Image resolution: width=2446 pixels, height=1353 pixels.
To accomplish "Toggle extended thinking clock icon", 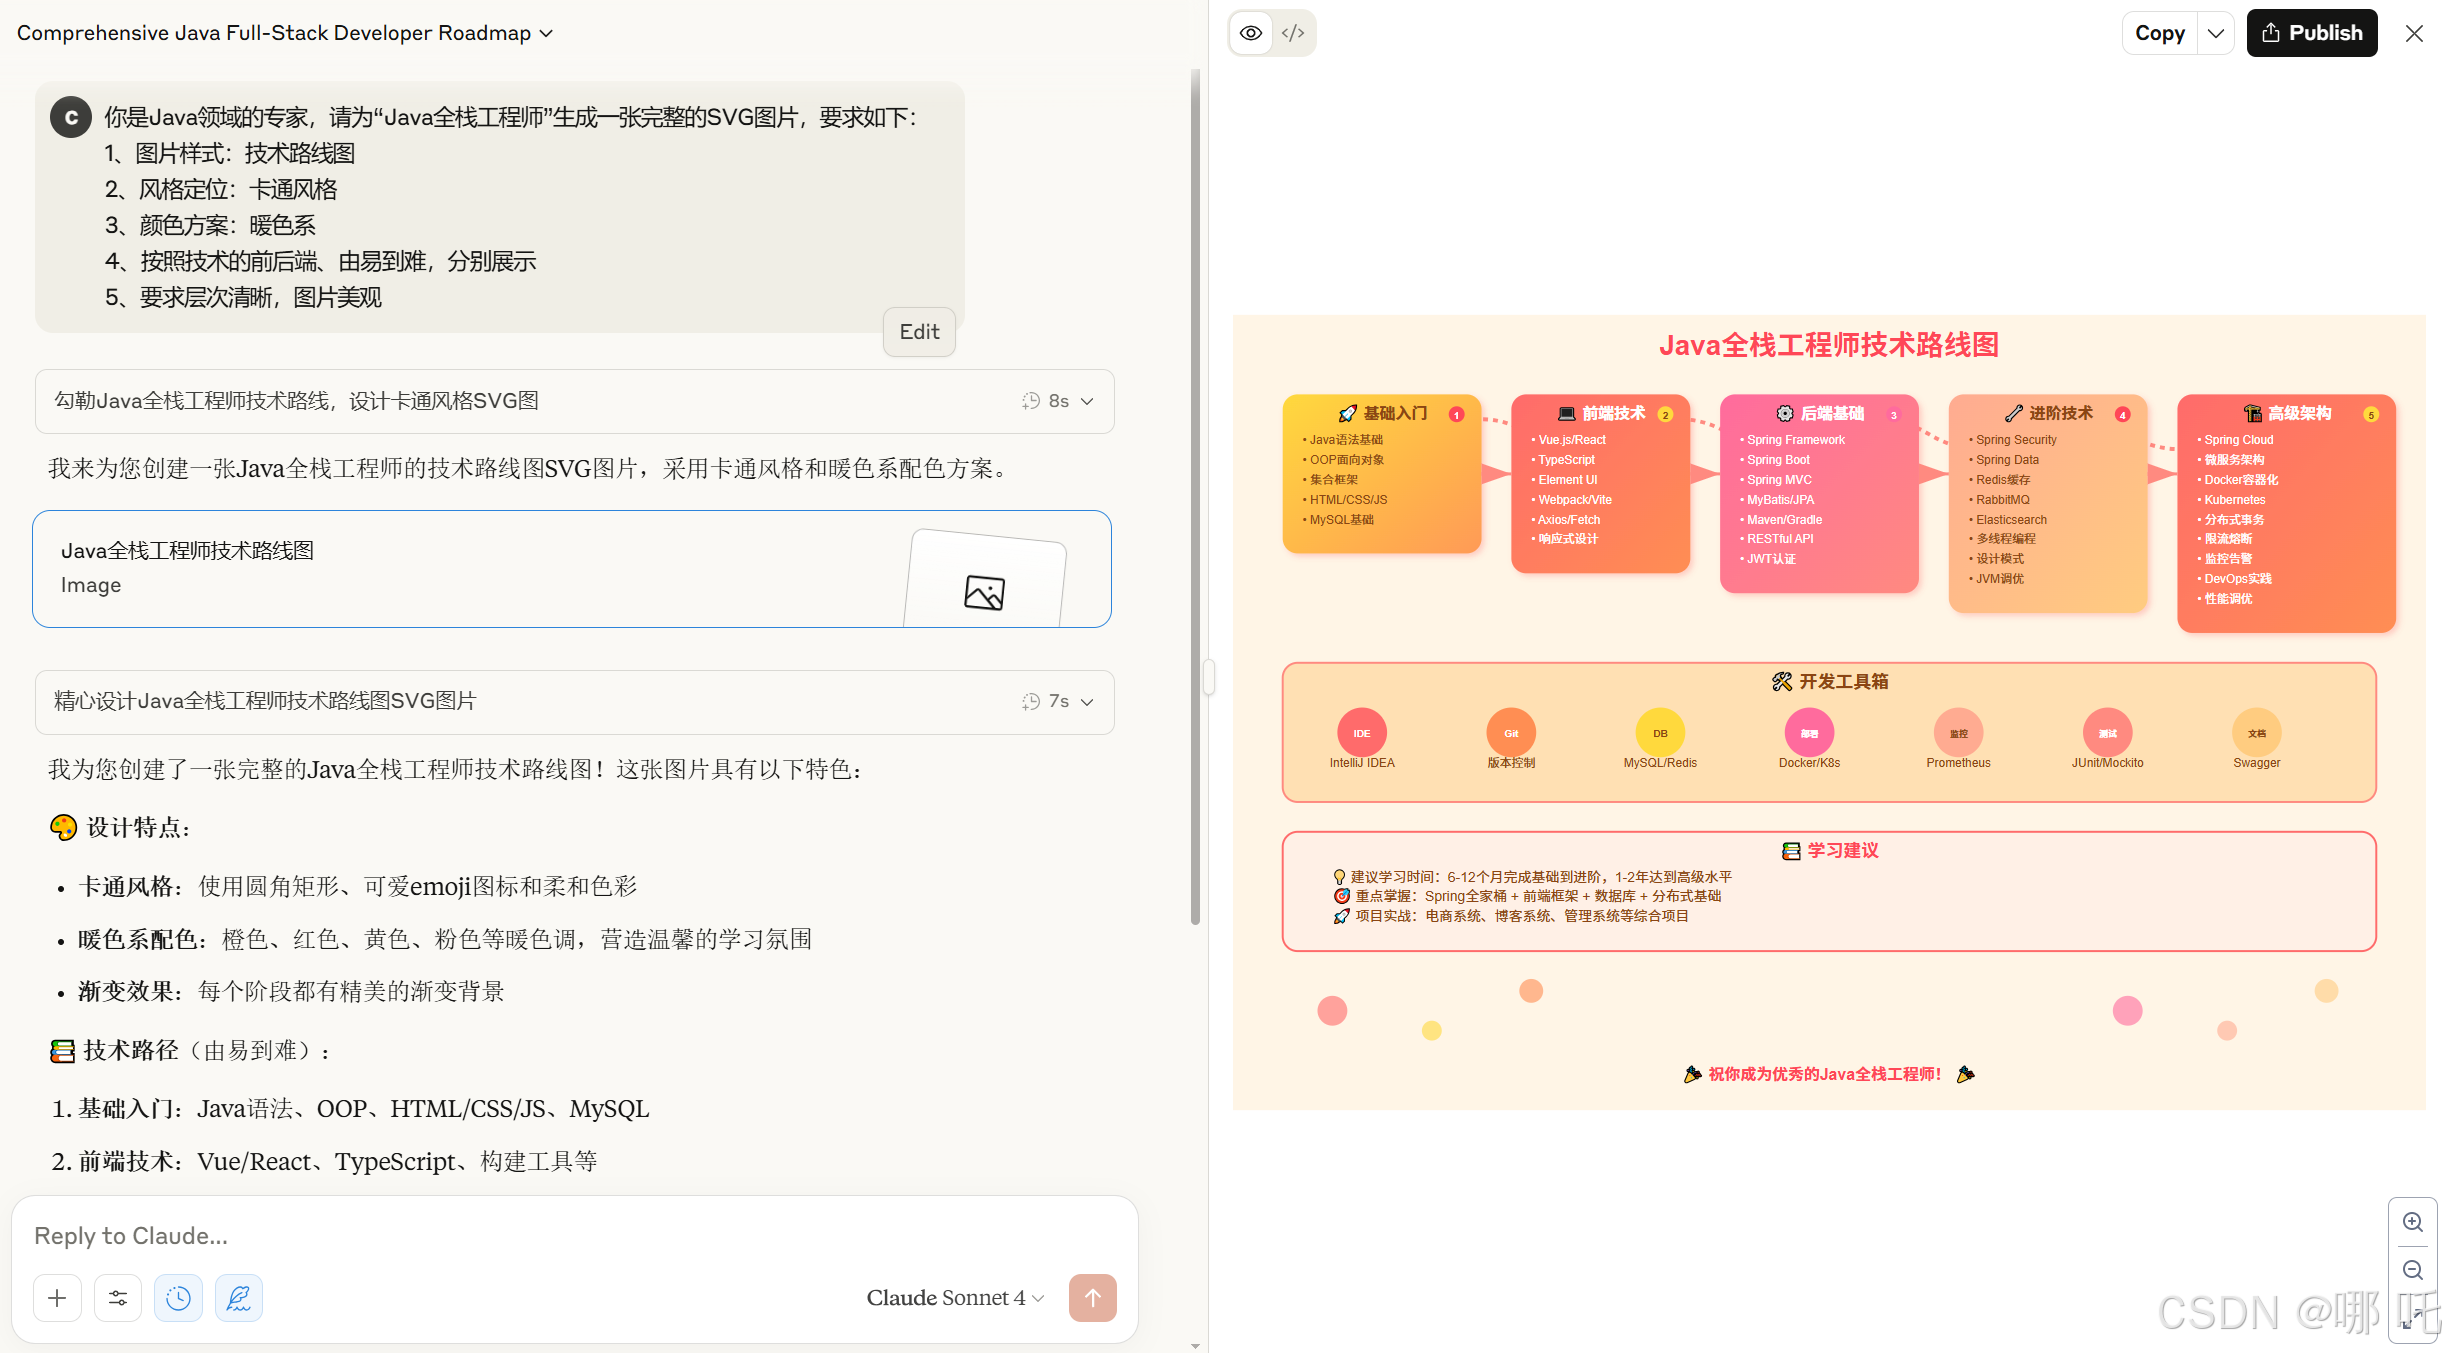I will pos(178,1298).
